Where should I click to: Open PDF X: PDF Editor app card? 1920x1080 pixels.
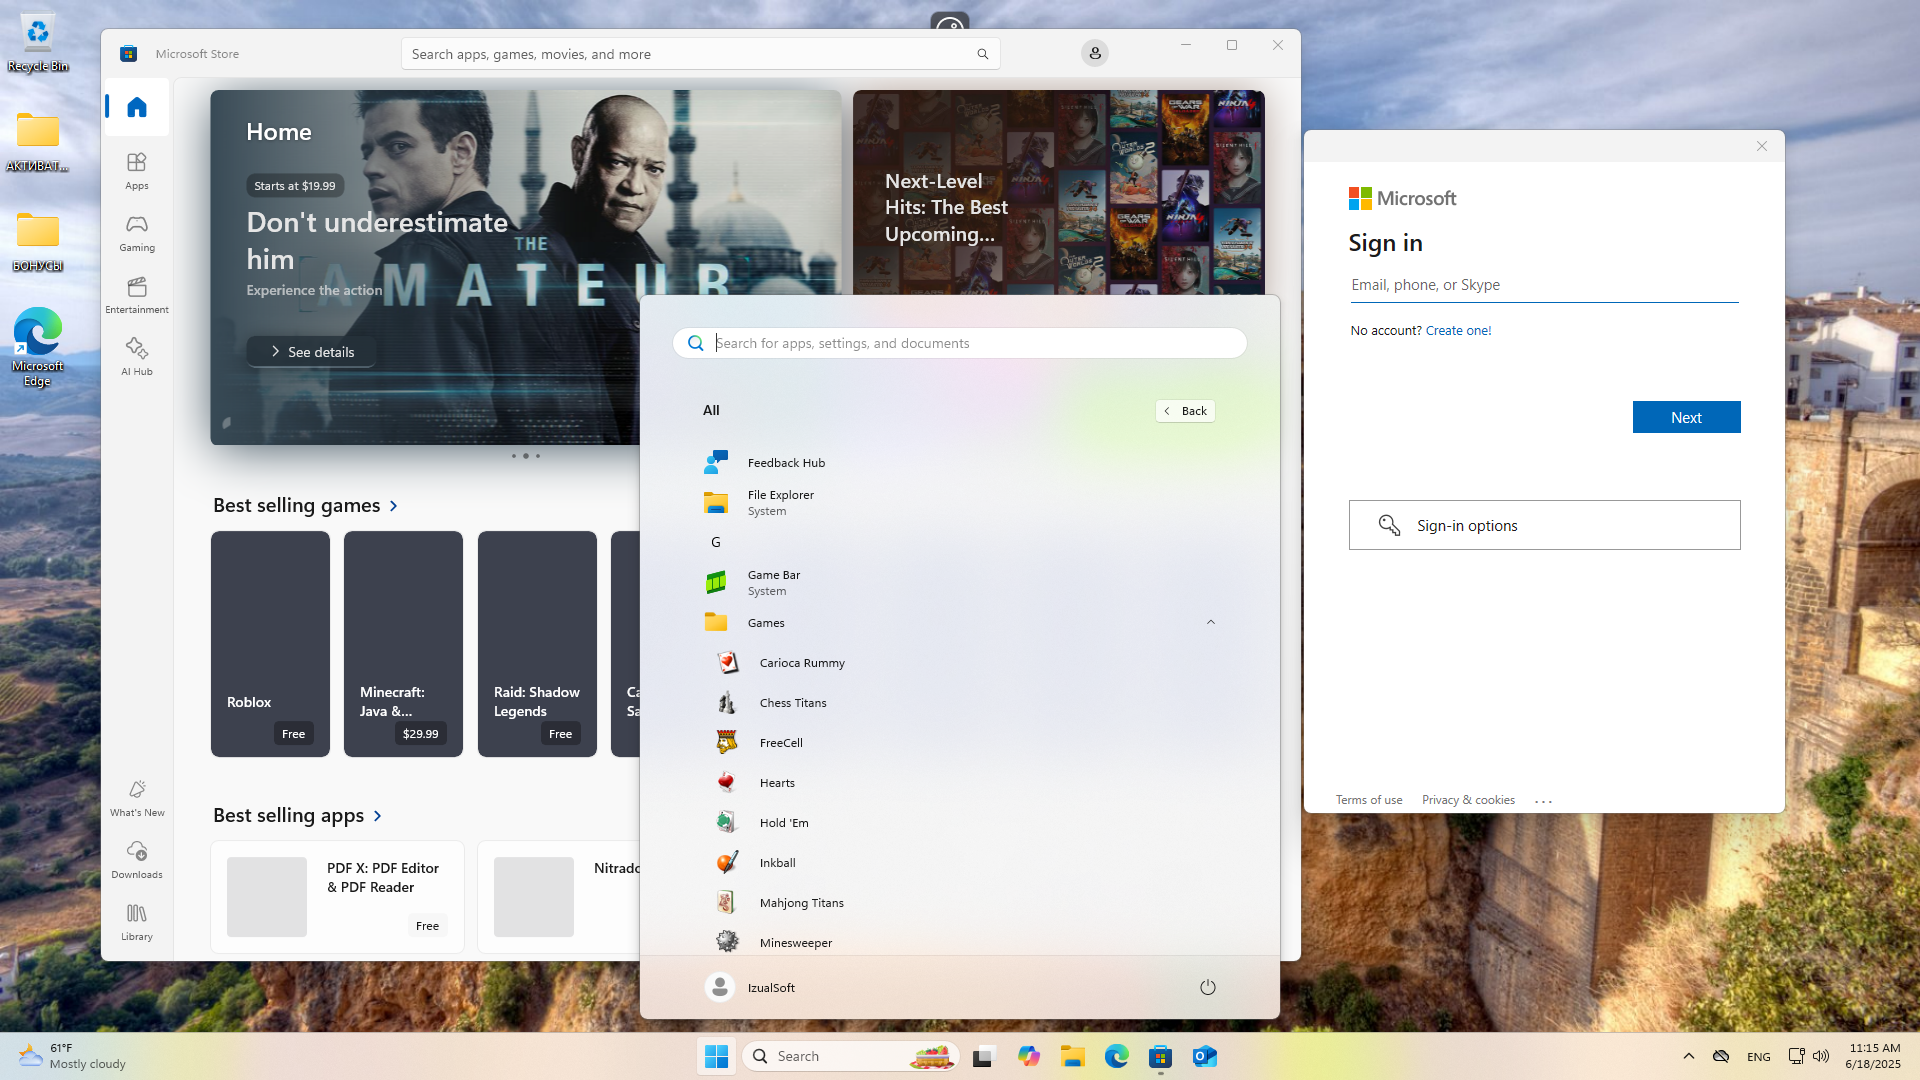coord(337,896)
